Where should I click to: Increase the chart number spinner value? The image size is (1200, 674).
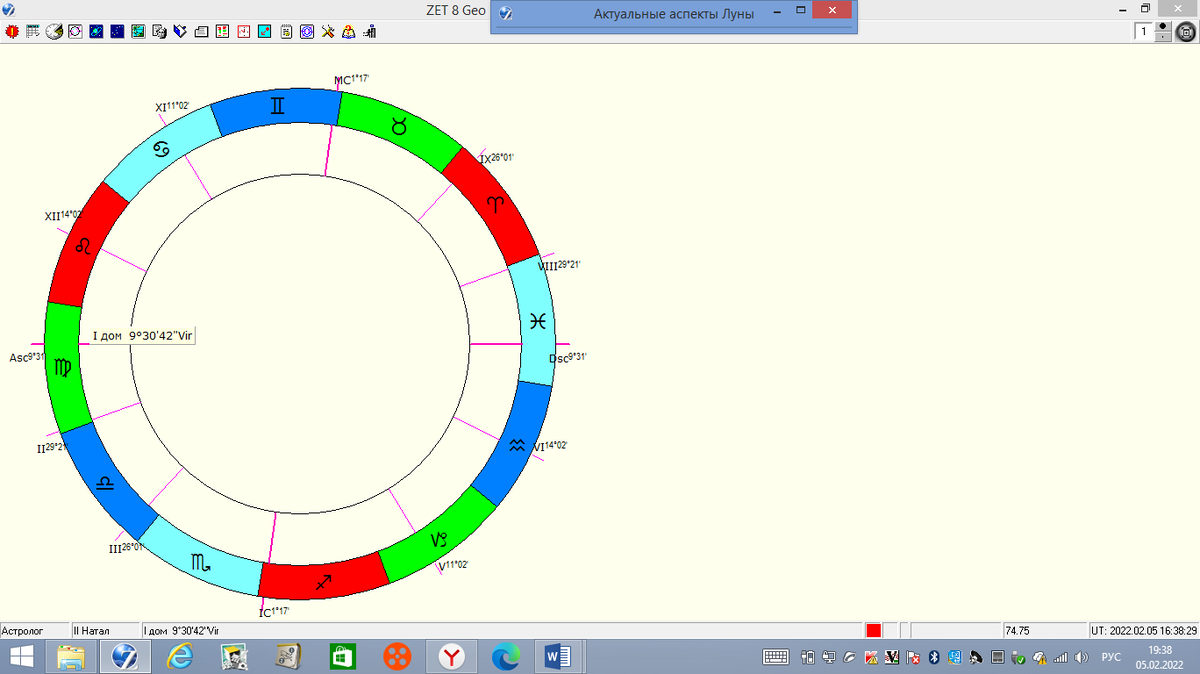tap(1163, 27)
